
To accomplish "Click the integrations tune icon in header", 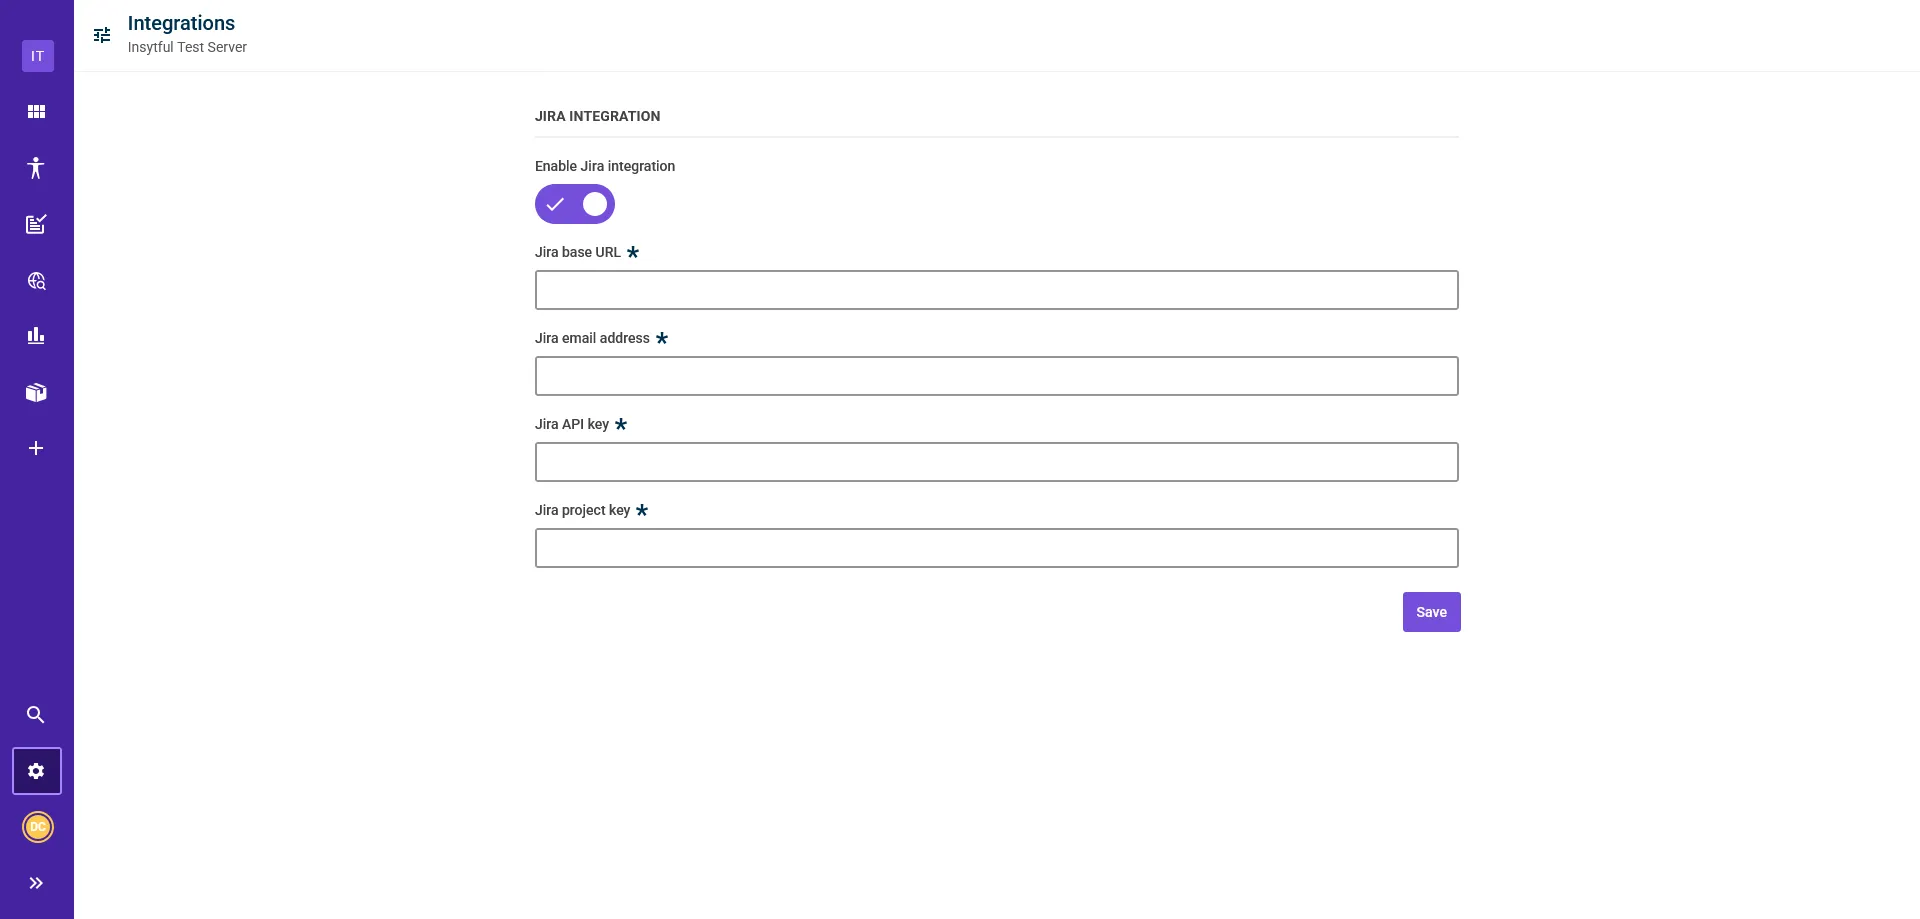I will point(102,35).
